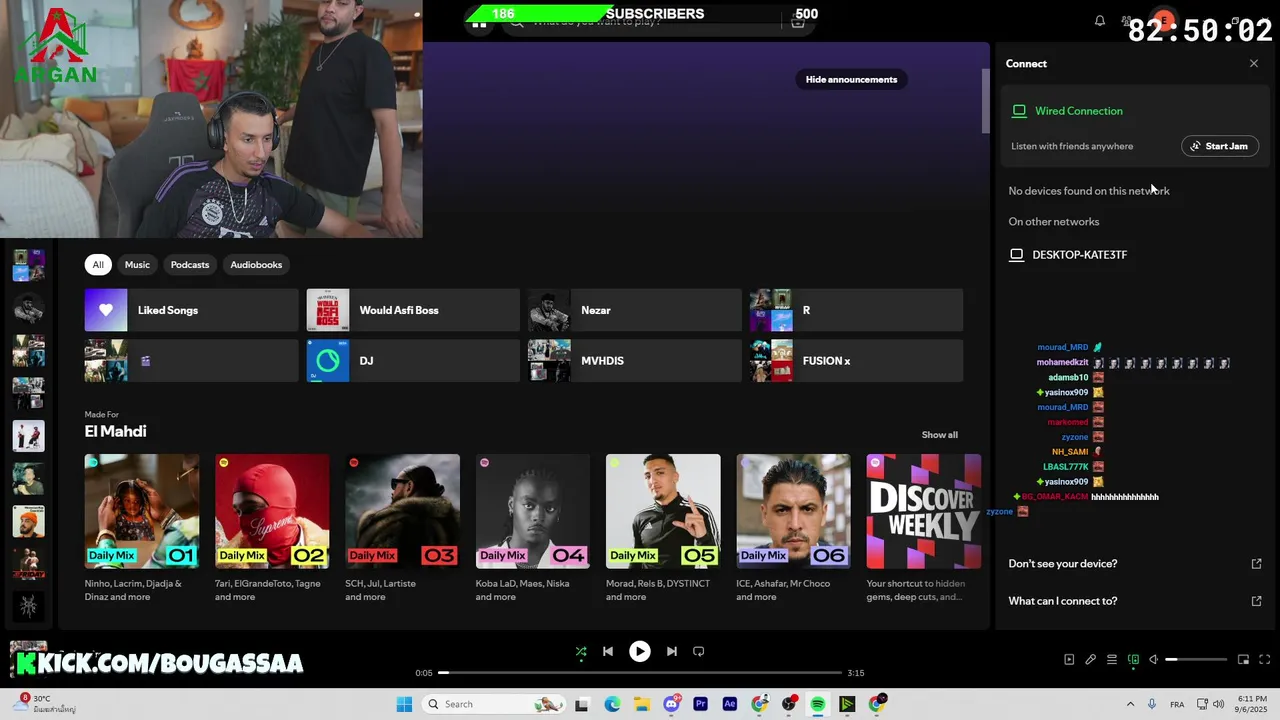Adjust the volume slider
Viewport: 1280px width, 720px height.
[x=1195, y=660]
